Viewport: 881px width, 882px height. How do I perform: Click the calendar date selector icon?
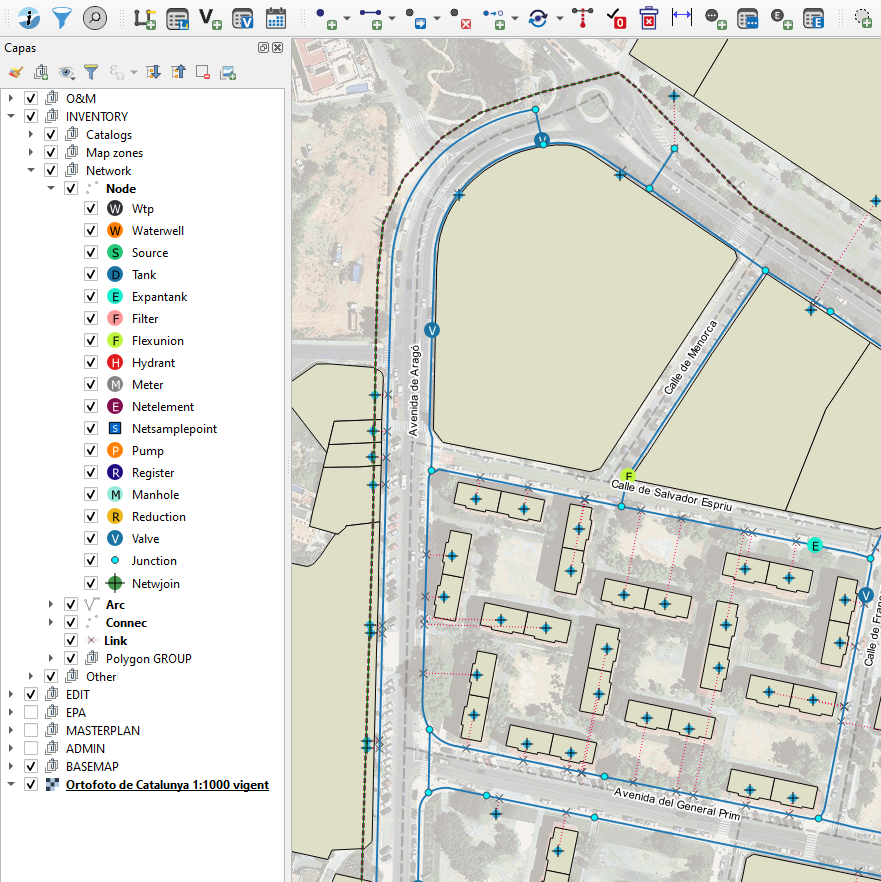[276, 18]
